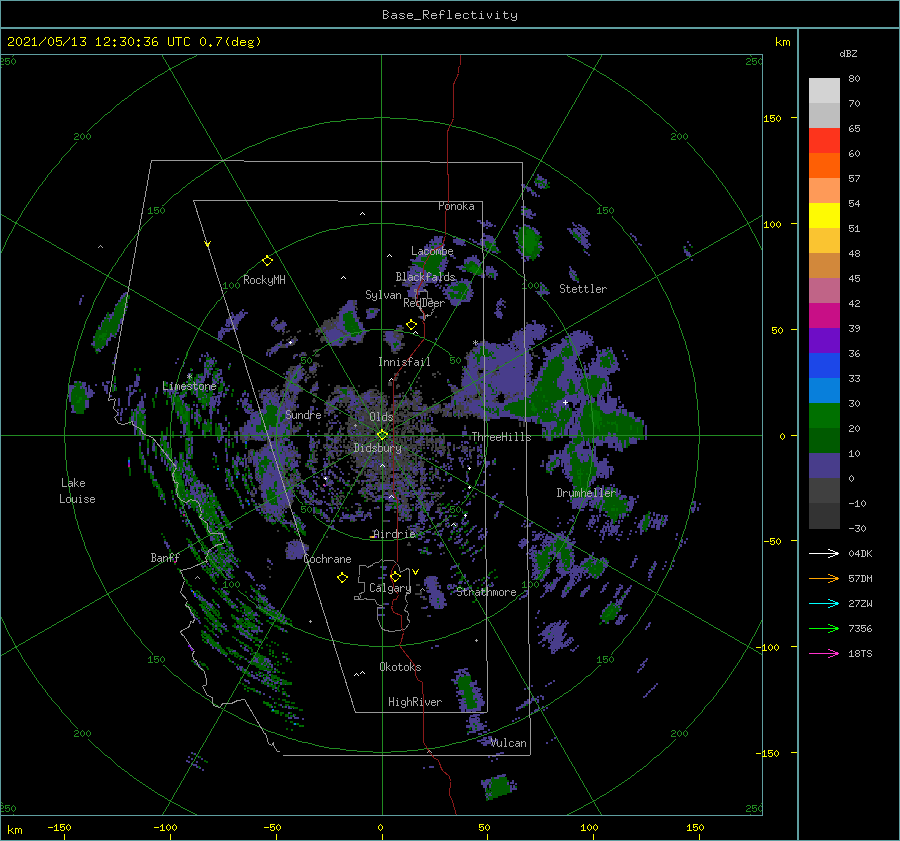Viewport: 900px width, 841px height.
Task: Pick the slate purple 0–10 dBZ swatch
Action: [x=824, y=466]
